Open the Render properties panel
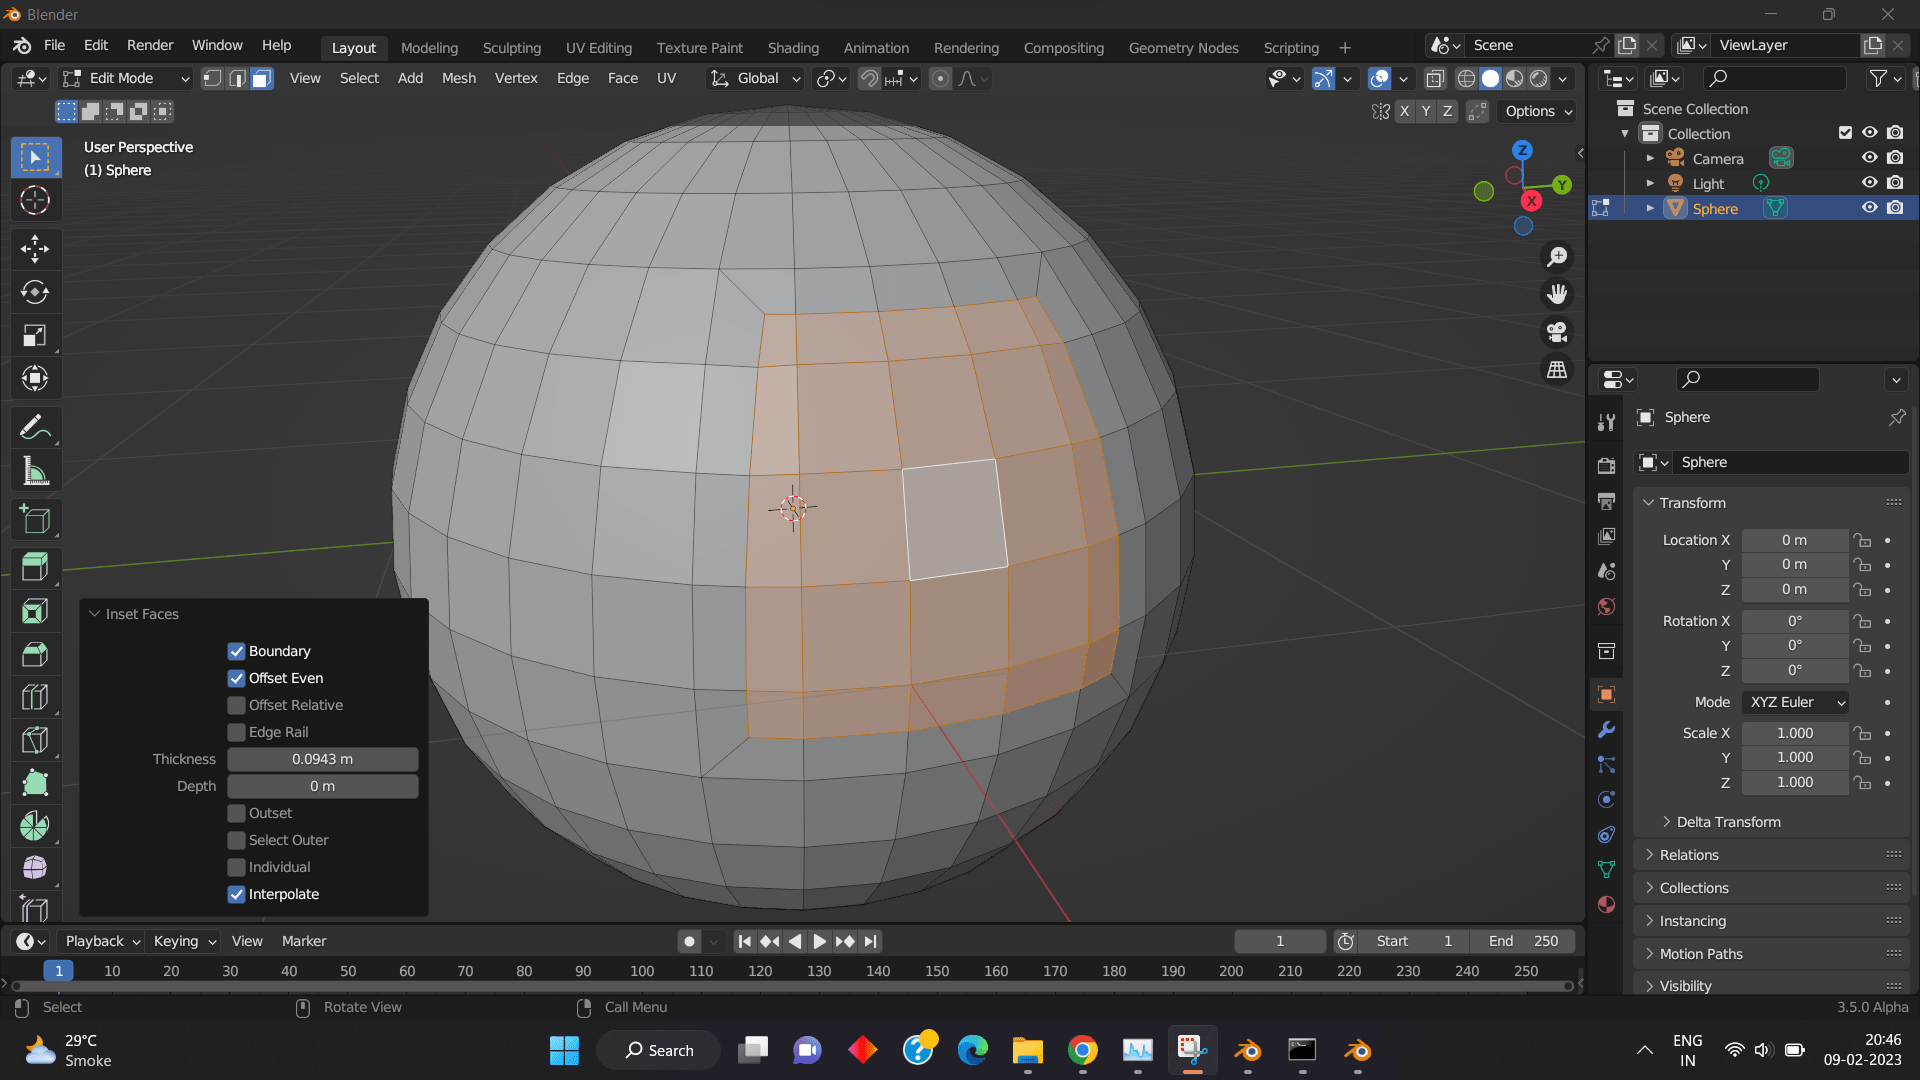Viewport: 1920px width, 1080px height. point(1606,465)
